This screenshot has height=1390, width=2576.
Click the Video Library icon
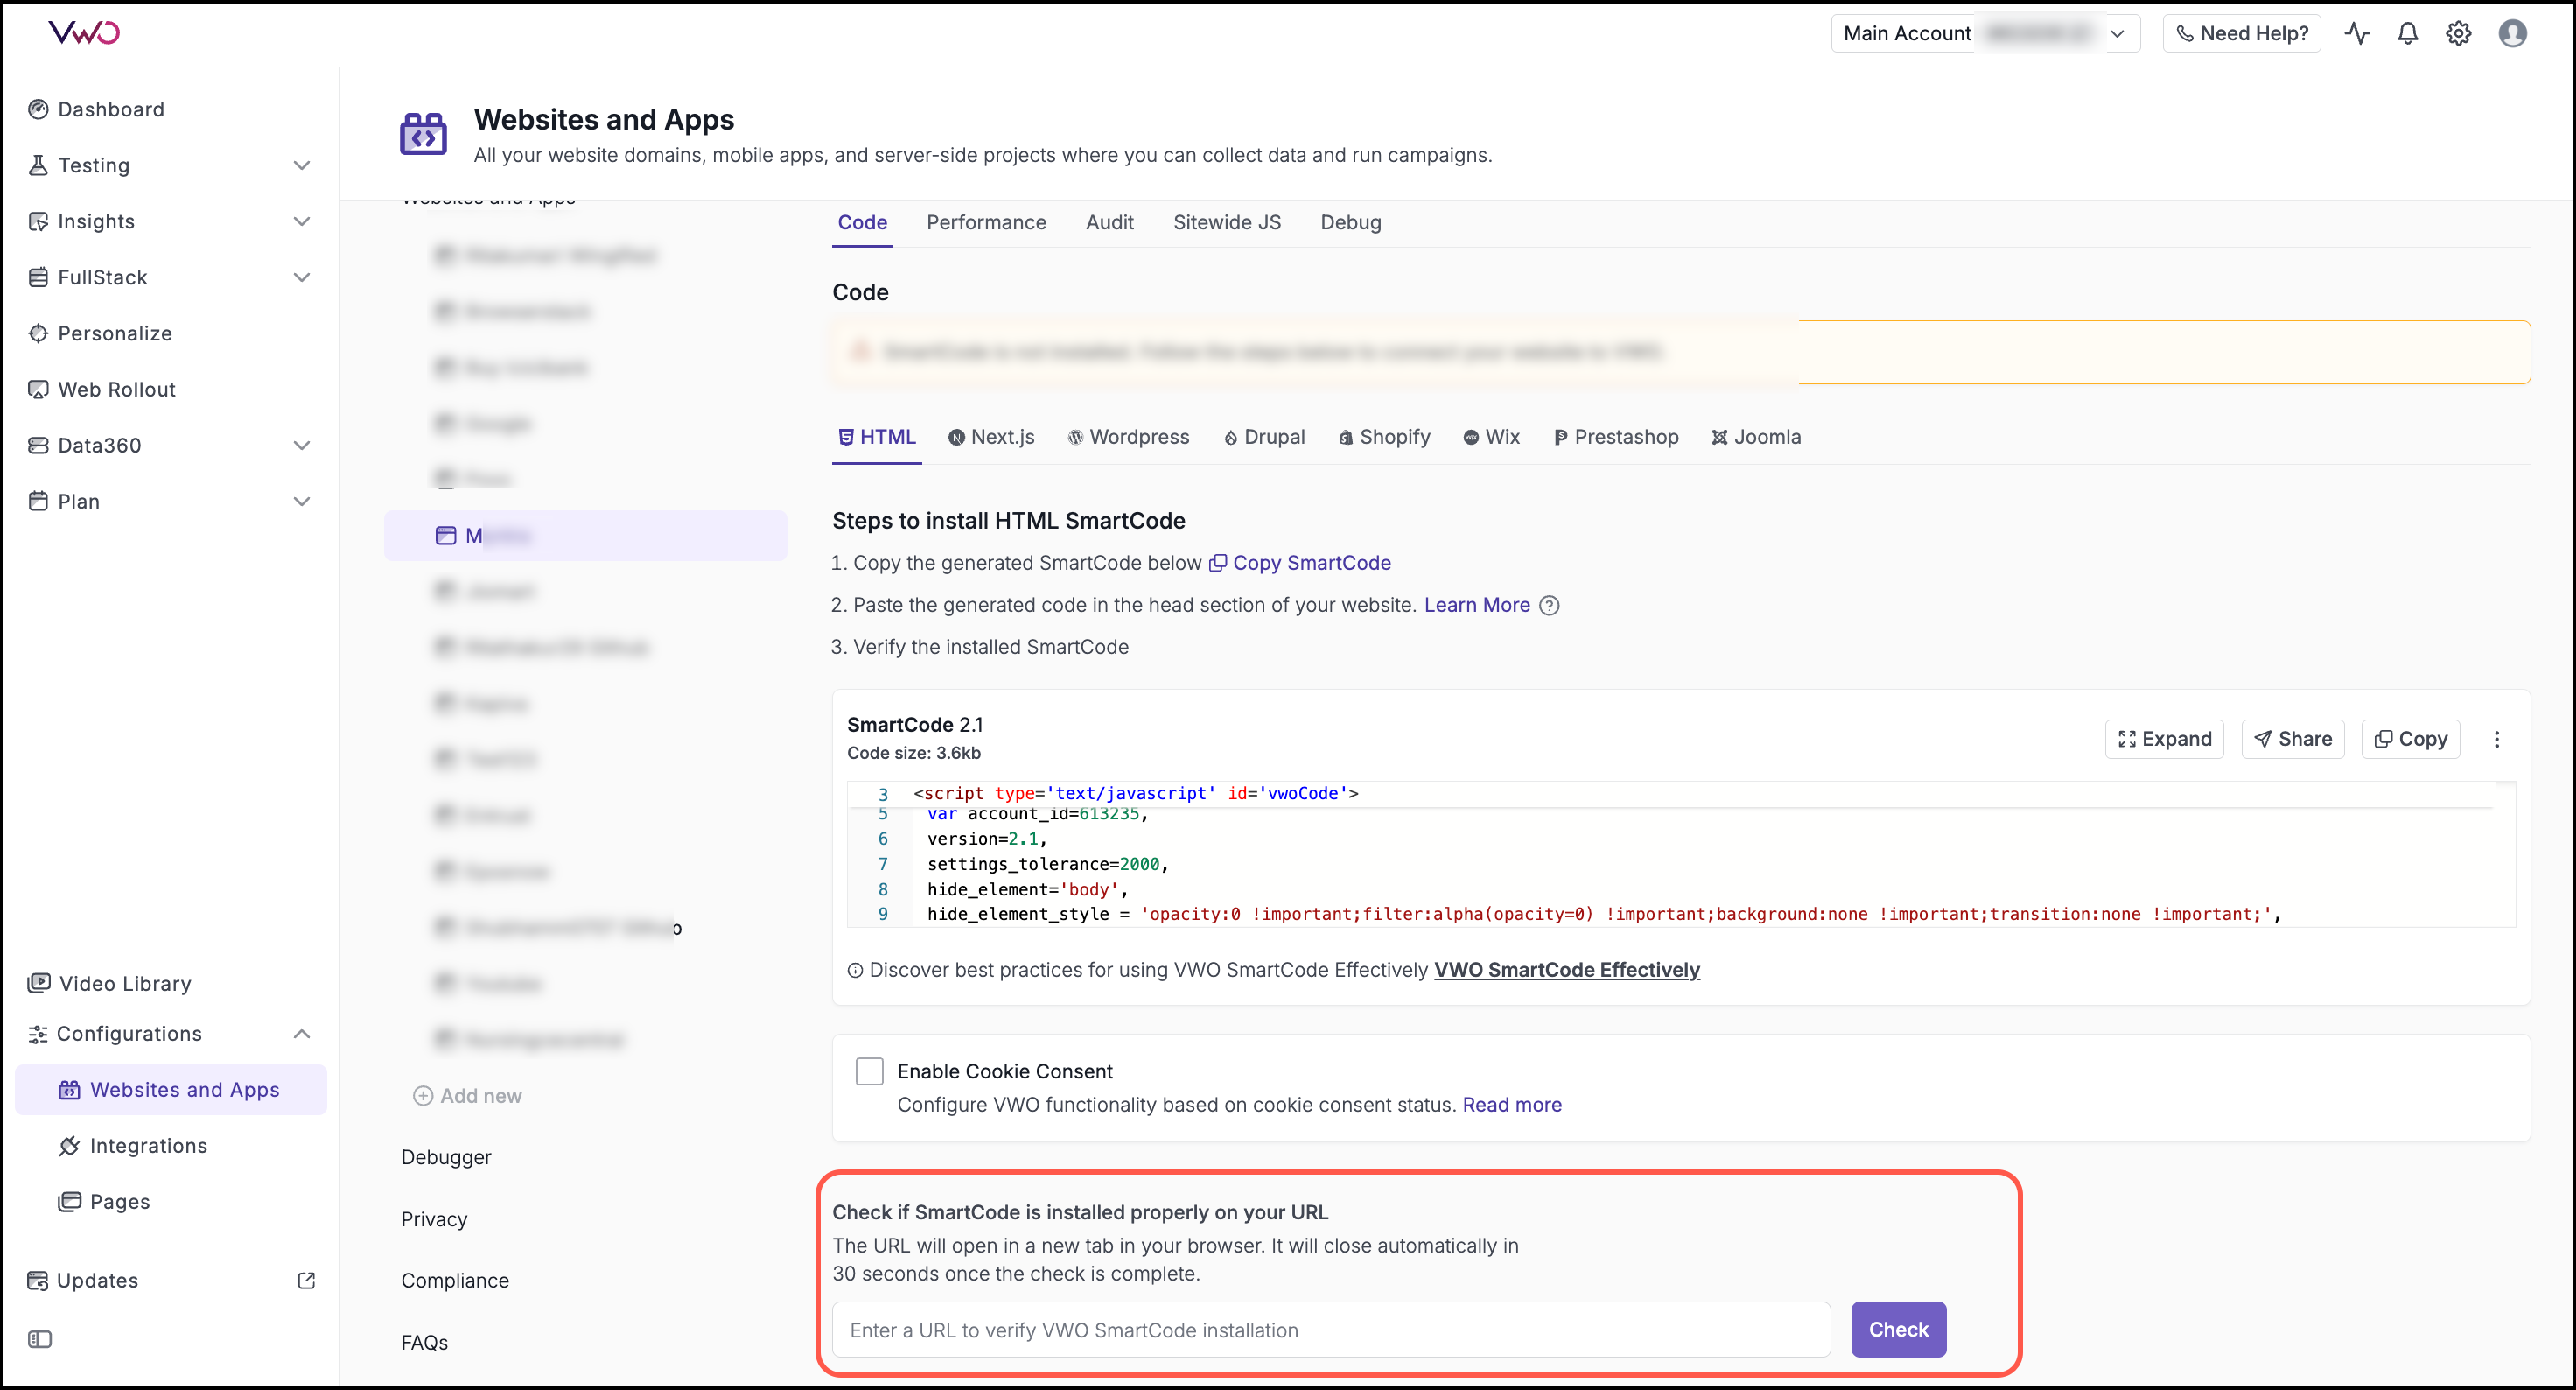[39, 983]
